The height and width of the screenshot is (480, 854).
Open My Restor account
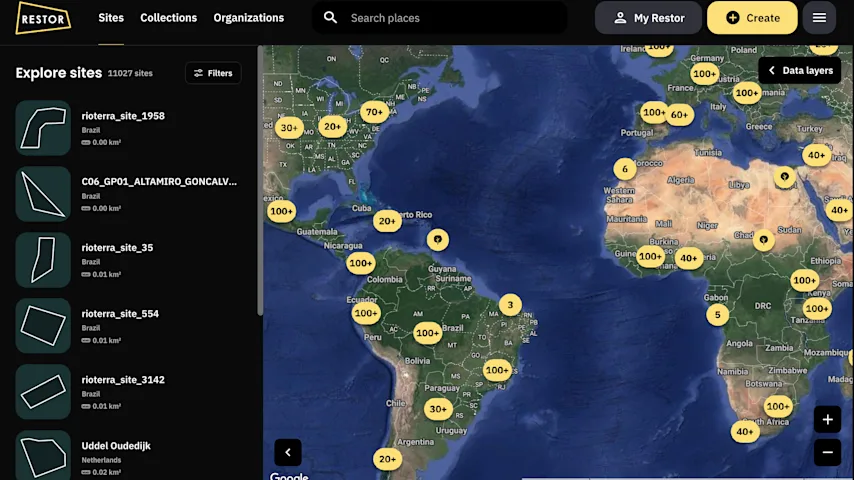(x=648, y=18)
